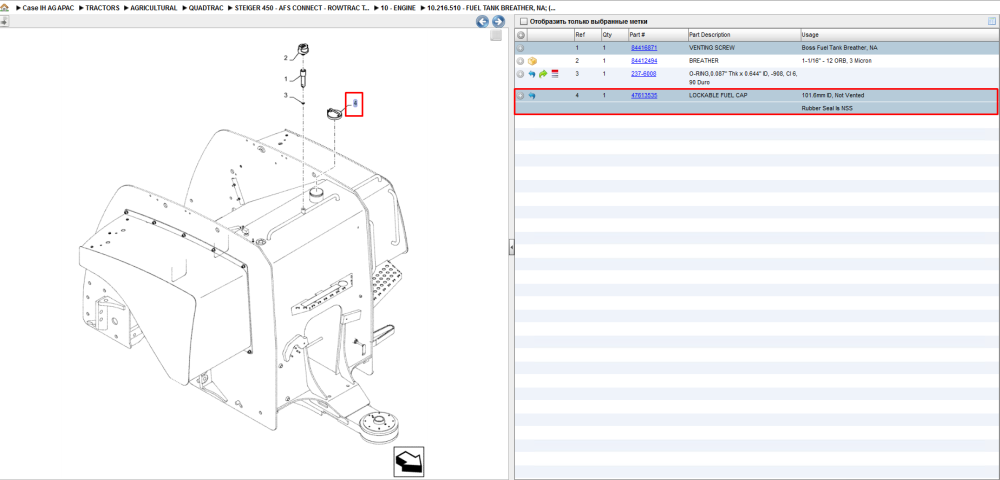Open part number link 84416871
The width and height of the screenshot is (1000, 480).
click(x=643, y=48)
